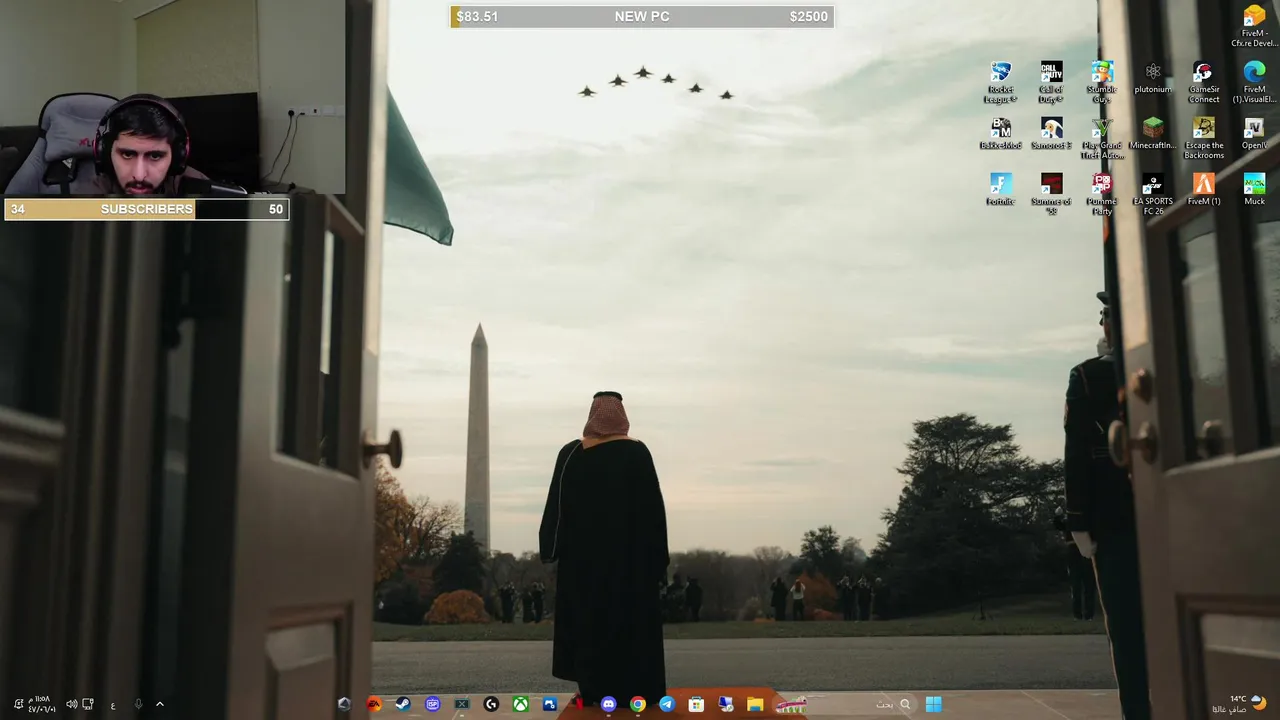Launch Fortnite from the desktop
1280x720 pixels.
click(x=1000, y=189)
